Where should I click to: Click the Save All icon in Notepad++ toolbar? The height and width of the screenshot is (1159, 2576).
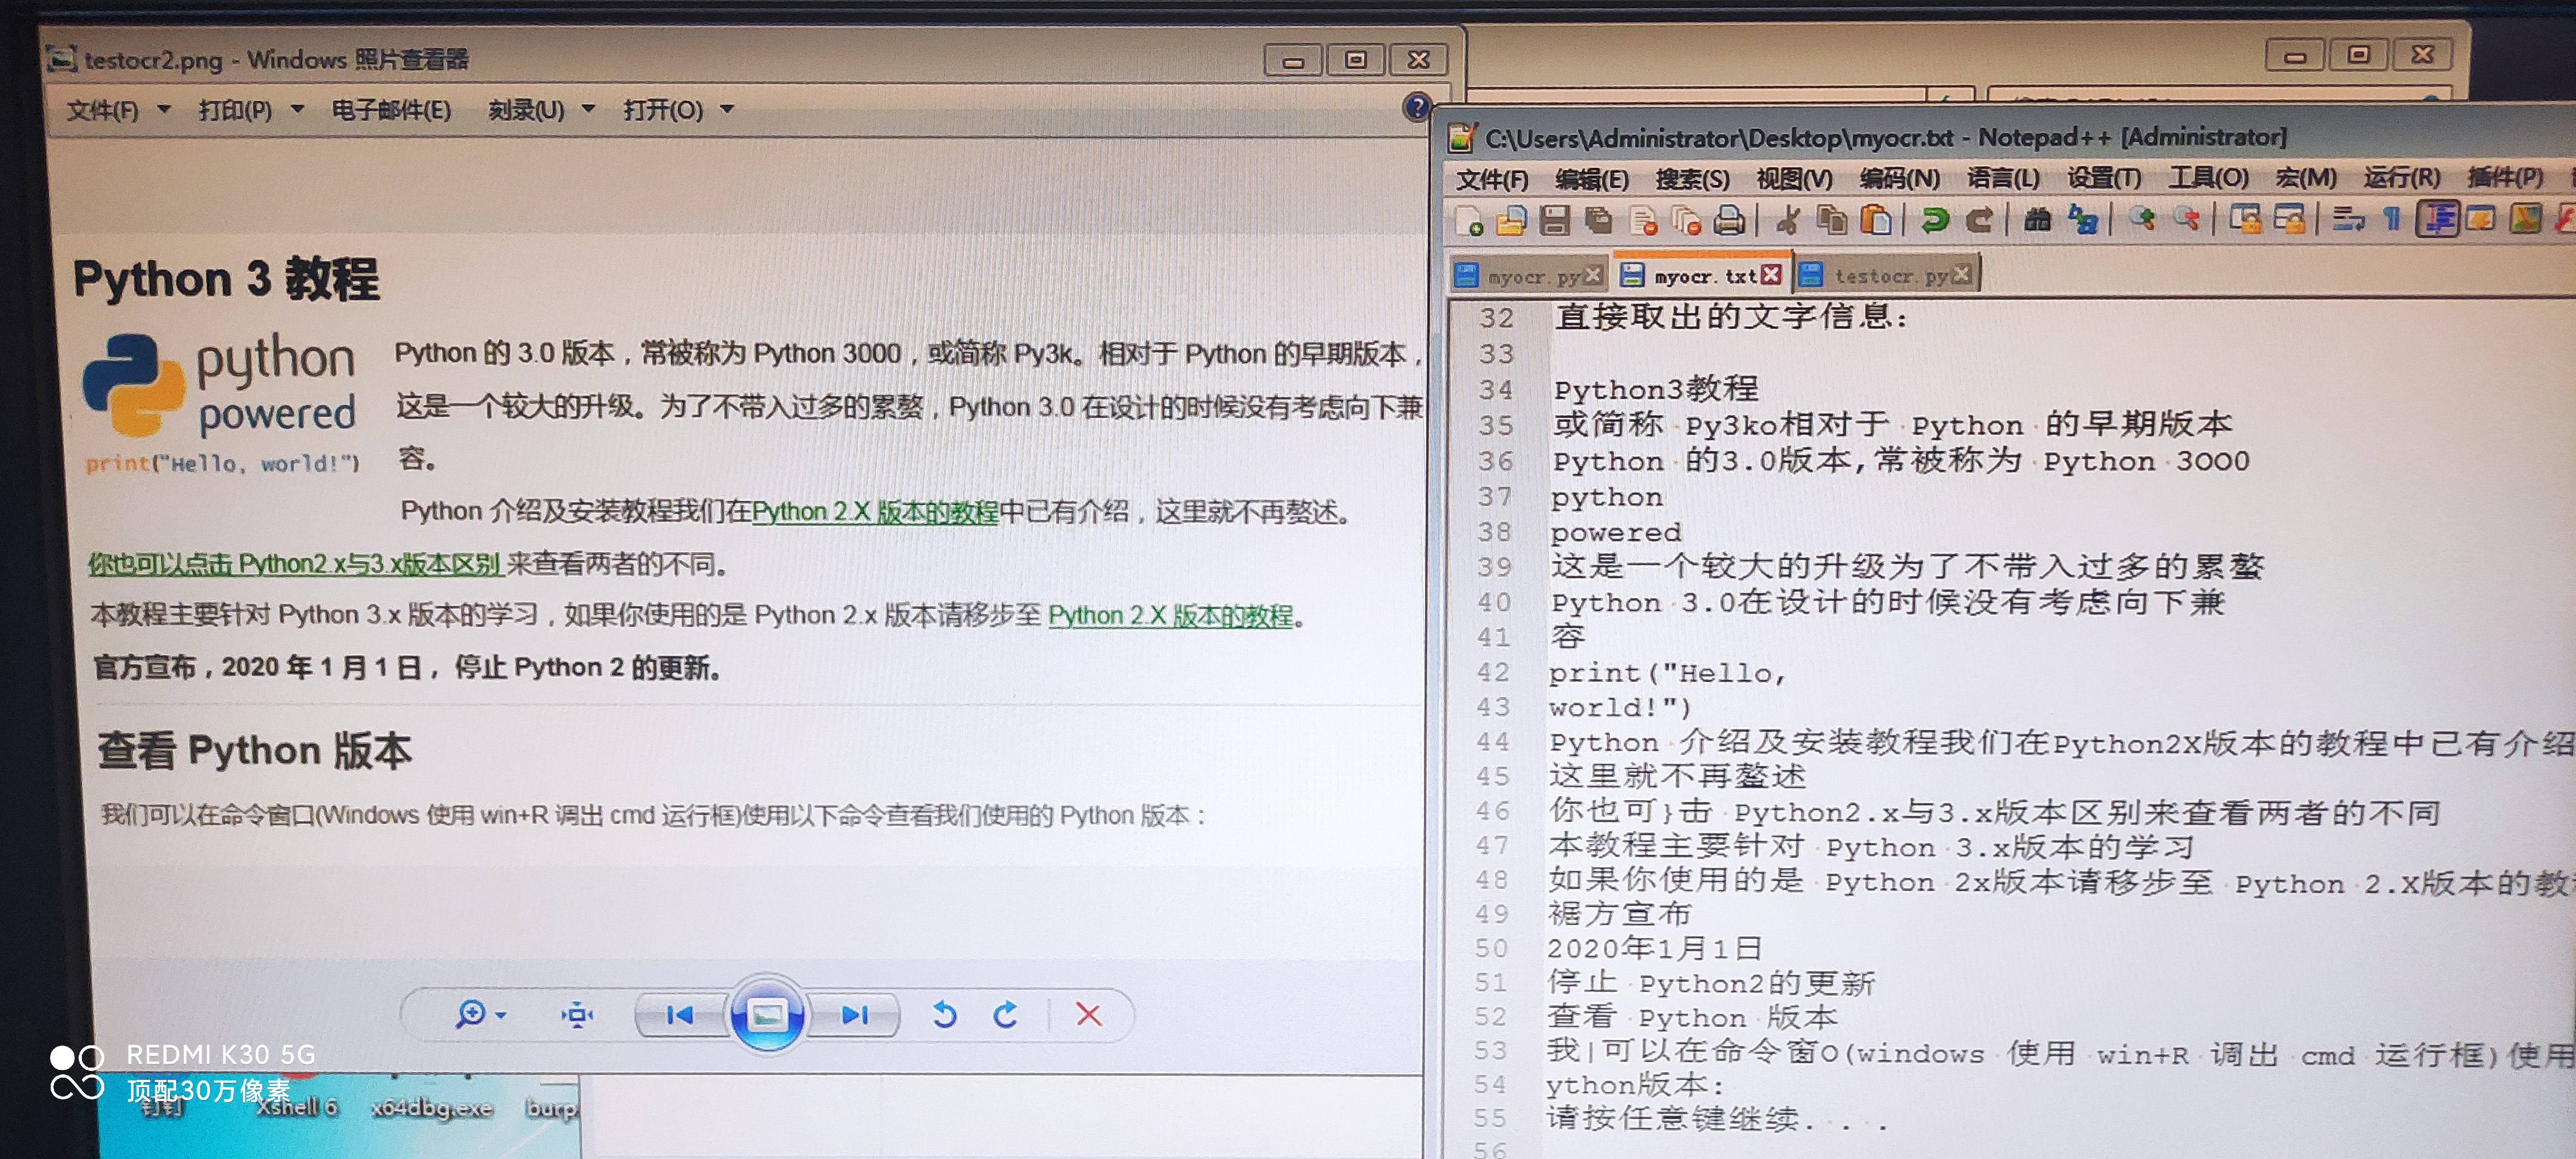point(1599,220)
